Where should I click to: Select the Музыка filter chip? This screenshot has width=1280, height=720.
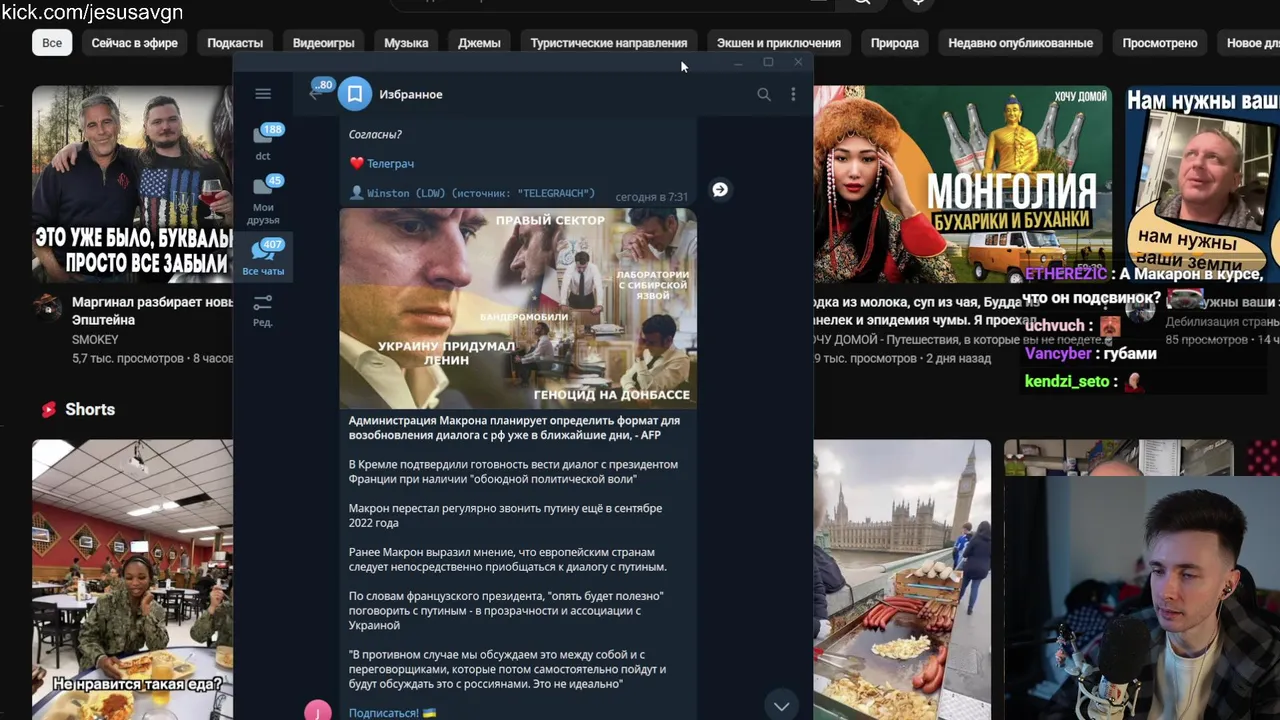pos(406,43)
